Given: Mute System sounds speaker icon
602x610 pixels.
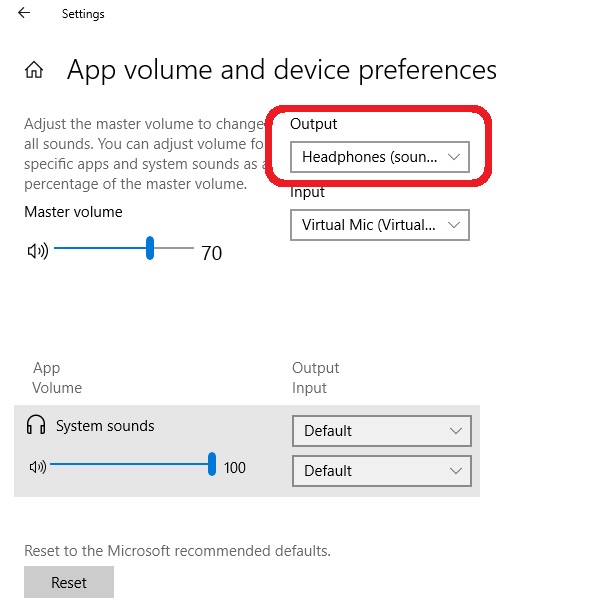Looking at the screenshot, I should (x=38, y=466).
